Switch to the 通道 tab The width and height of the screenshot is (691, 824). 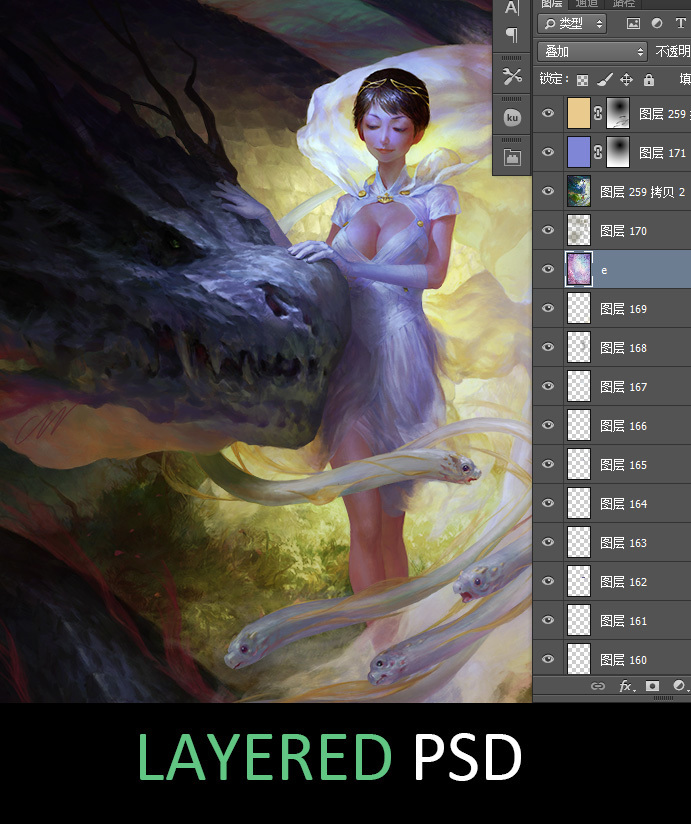[586, 3]
